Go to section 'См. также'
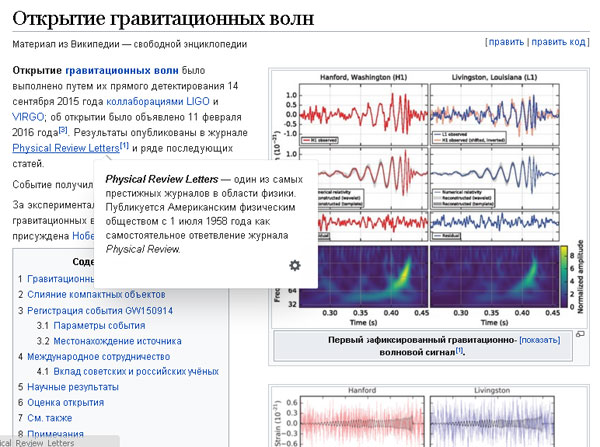The height and width of the screenshot is (447, 600). [49, 418]
